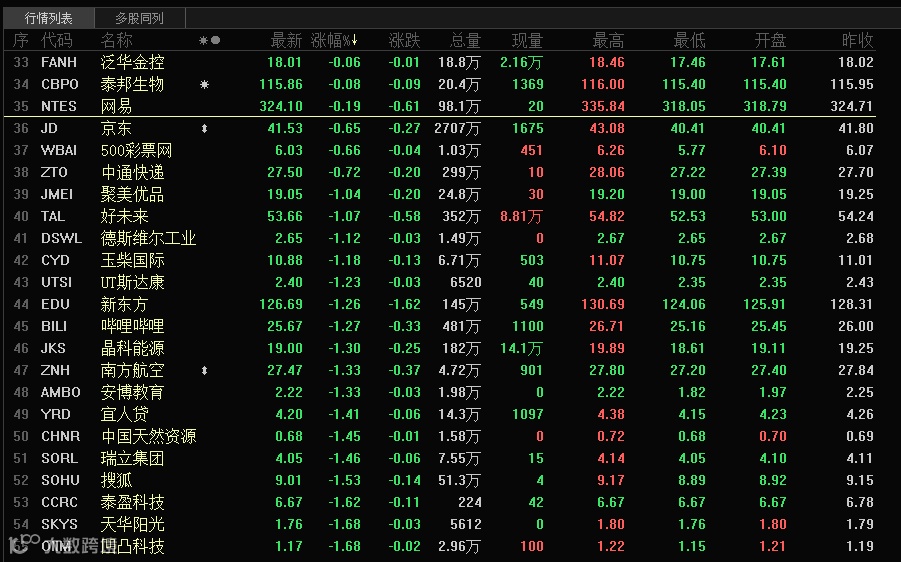Select stock code FANH
Viewport: 901px width, 562px height.
pos(59,62)
